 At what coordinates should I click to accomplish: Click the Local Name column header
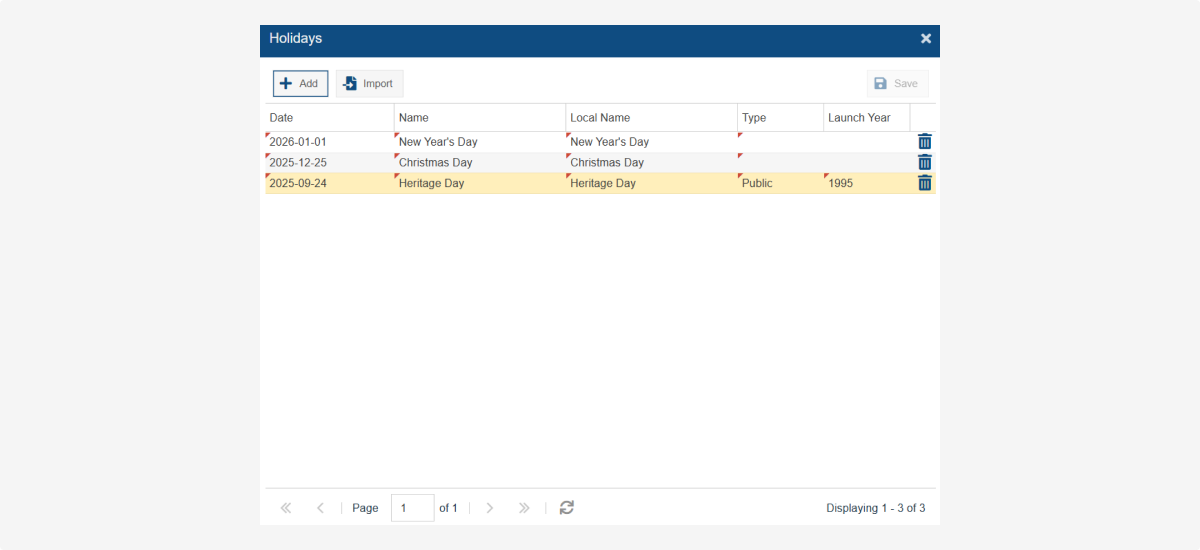click(x=650, y=118)
